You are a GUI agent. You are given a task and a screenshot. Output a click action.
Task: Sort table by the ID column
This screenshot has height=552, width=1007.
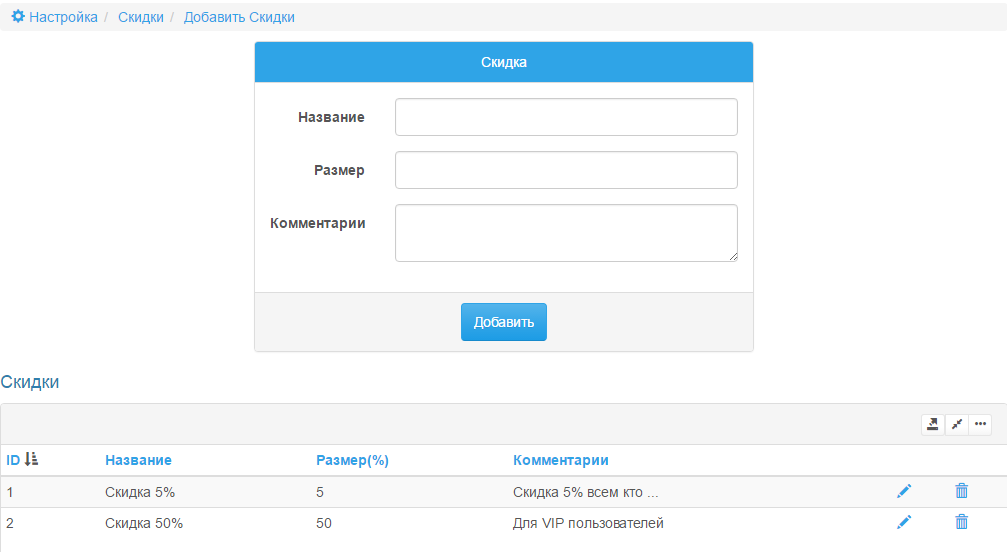pos(13,460)
